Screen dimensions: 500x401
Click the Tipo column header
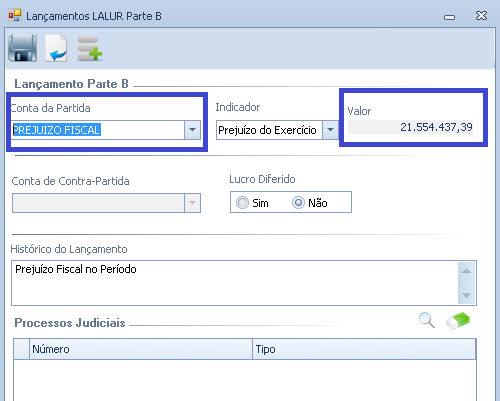point(364,349)
